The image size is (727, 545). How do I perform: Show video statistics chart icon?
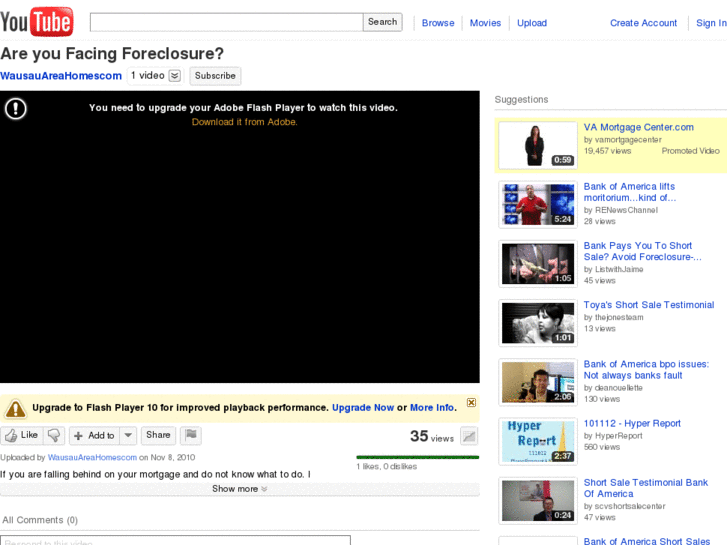469,436
